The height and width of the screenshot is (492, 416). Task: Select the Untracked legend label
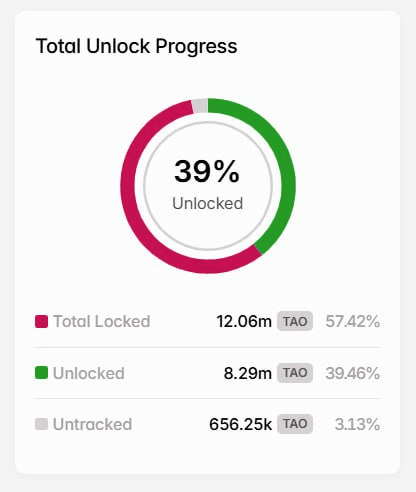[x=92, y=424]
